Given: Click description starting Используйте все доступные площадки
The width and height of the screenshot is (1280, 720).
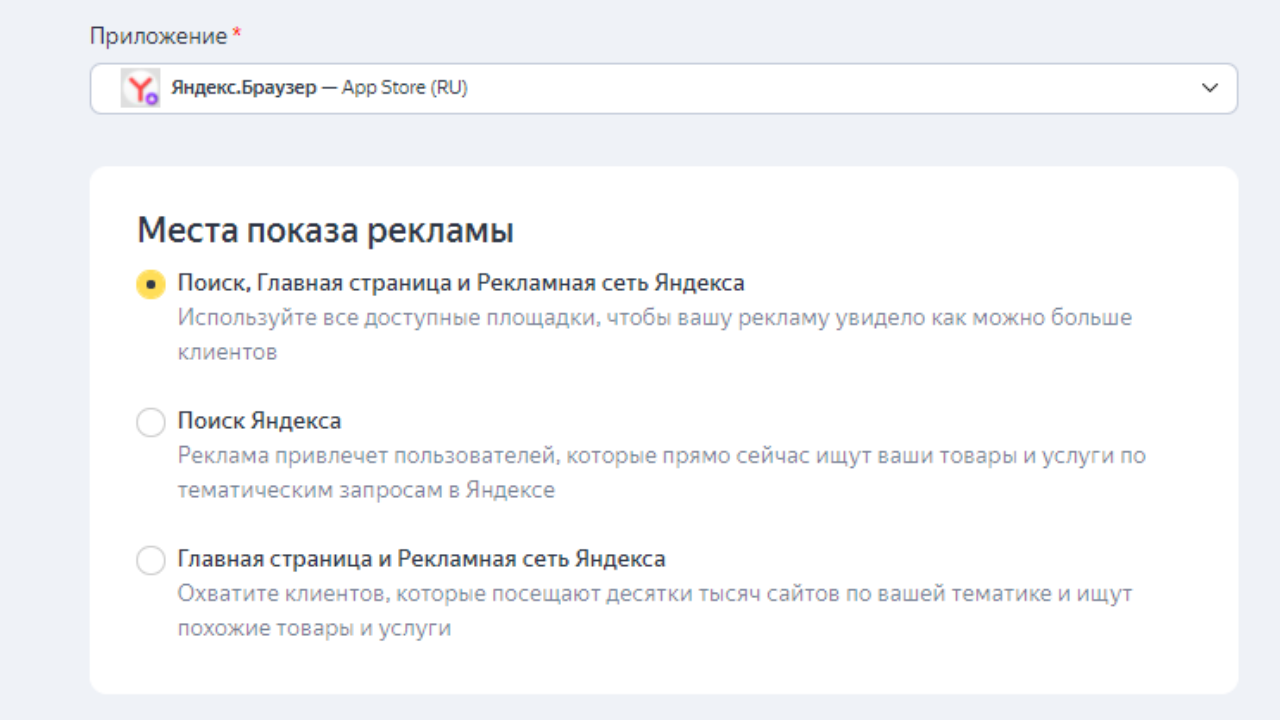Looking at the screenshot, I should tap(655, 335).
